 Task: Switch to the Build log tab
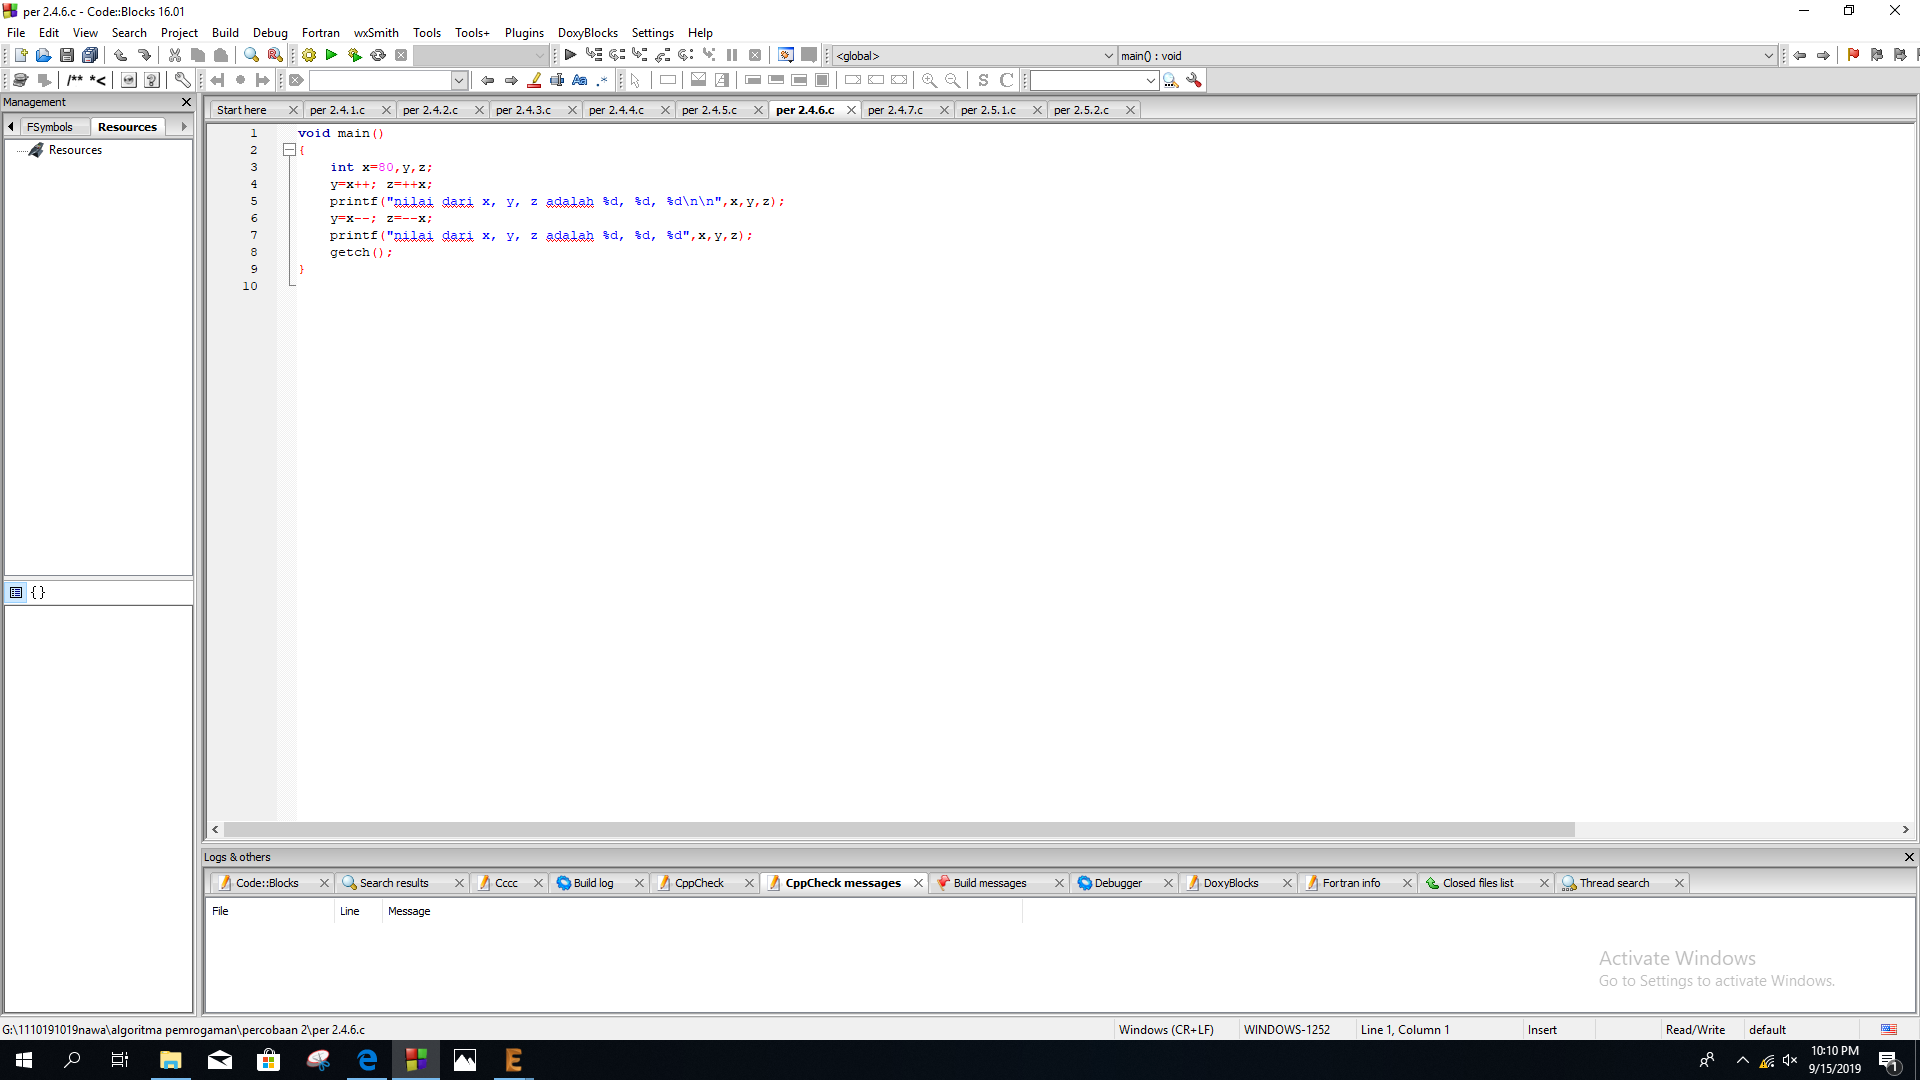[x=593, y=883]
